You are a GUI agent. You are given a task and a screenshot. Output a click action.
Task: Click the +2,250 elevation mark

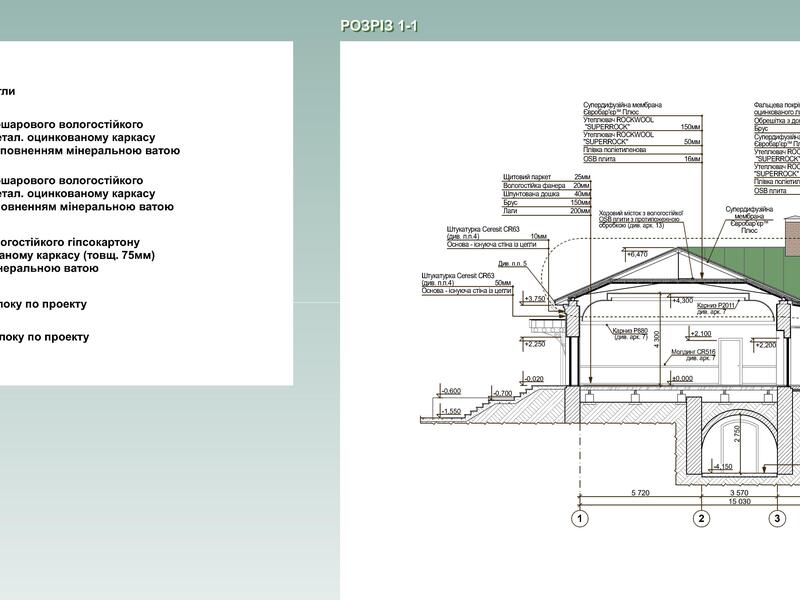[535, 344]
